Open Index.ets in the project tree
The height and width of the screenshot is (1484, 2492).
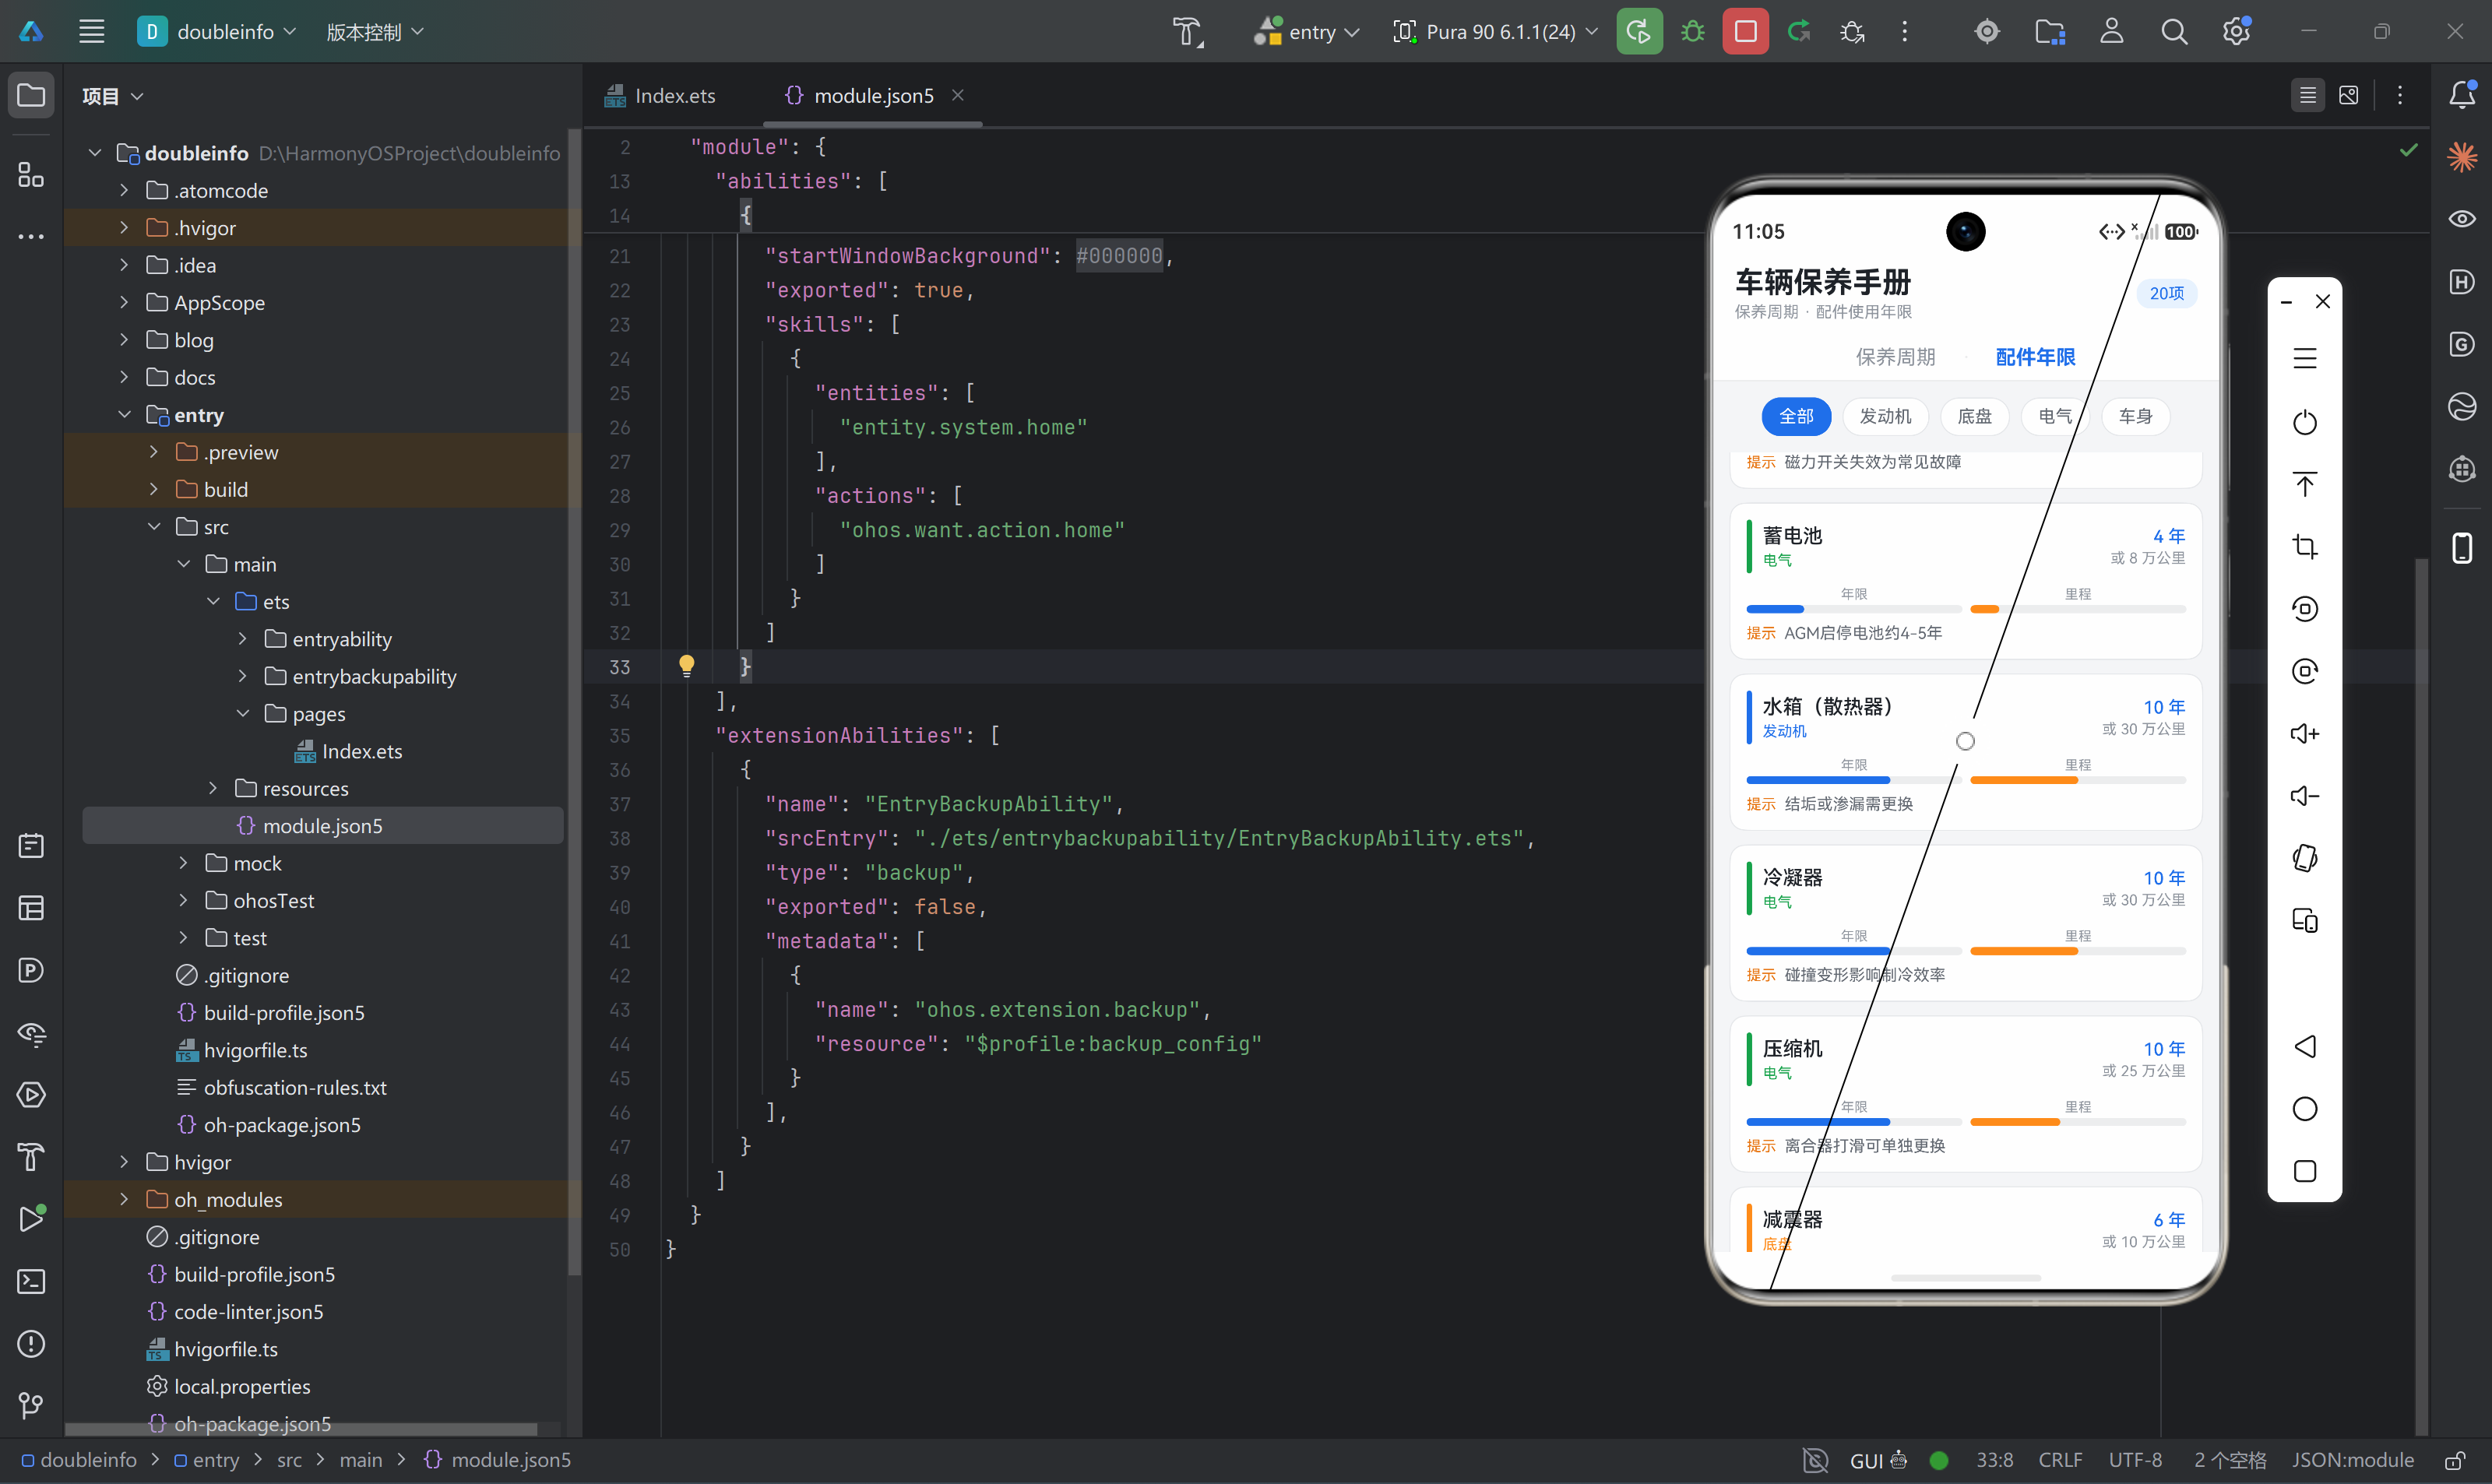[349, 752]
